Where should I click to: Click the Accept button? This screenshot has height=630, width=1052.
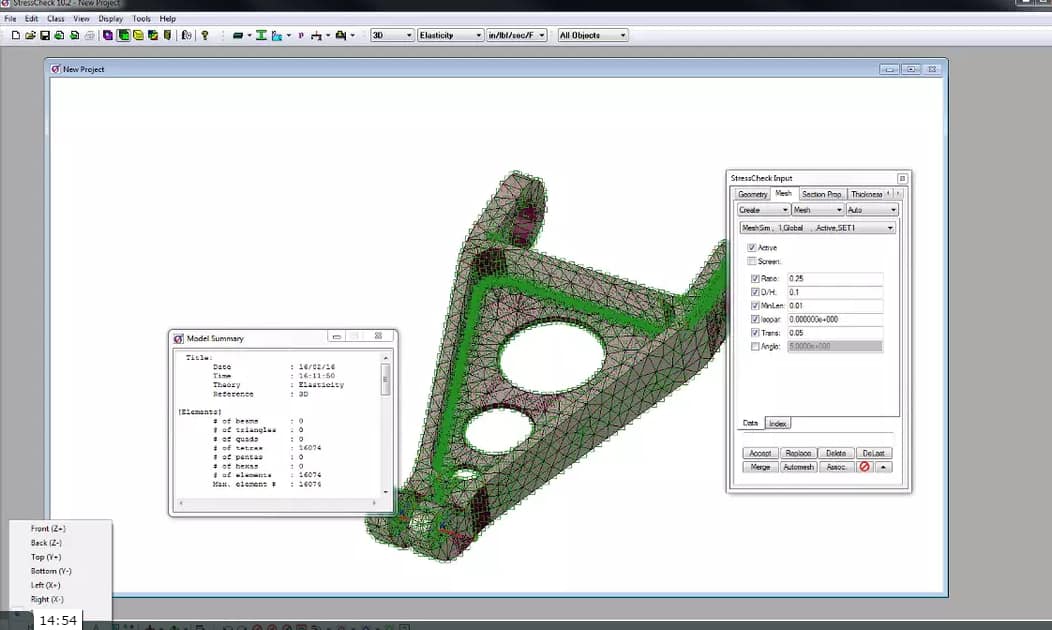pos(761,452)
